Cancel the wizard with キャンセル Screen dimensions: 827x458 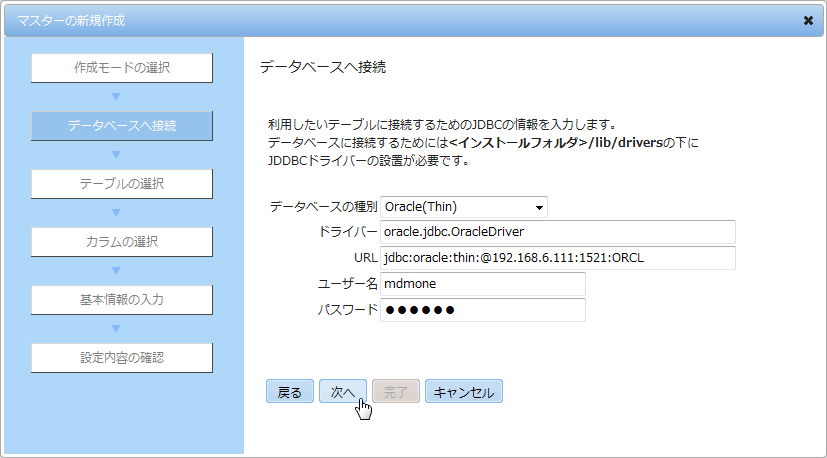464,392
